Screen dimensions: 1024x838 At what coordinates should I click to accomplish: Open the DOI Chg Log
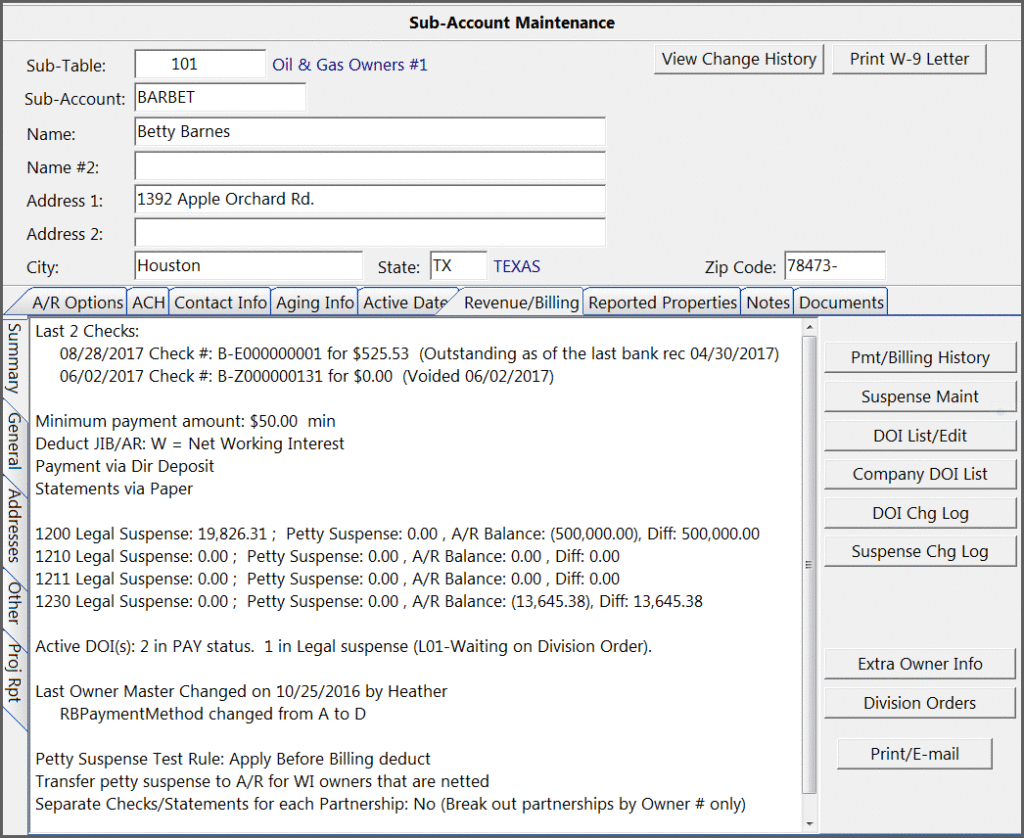[919, 512]
